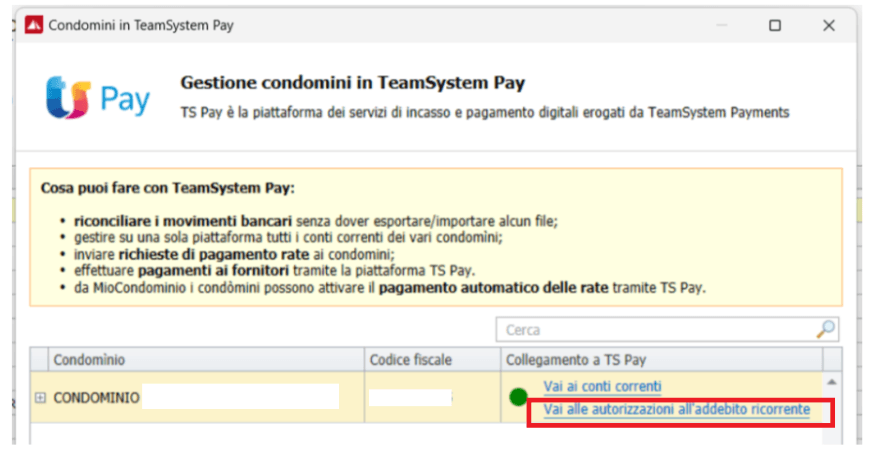884x457 pixels.
Task: Open 'Vai alle autorizzazioni all'addebito ricorrente' link
Action: tap(677, 410)
